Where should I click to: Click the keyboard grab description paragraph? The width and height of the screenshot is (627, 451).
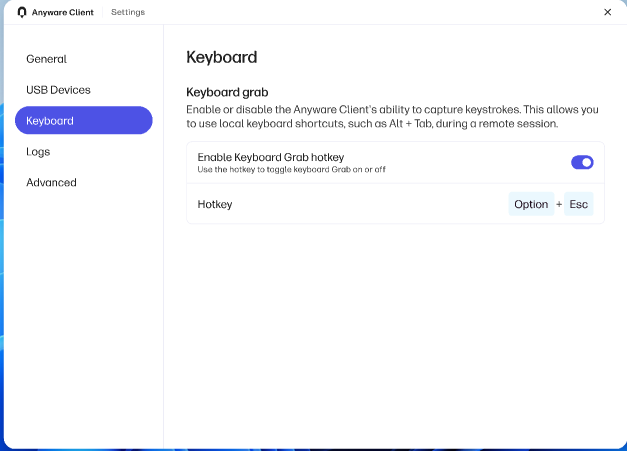point(392,116)
